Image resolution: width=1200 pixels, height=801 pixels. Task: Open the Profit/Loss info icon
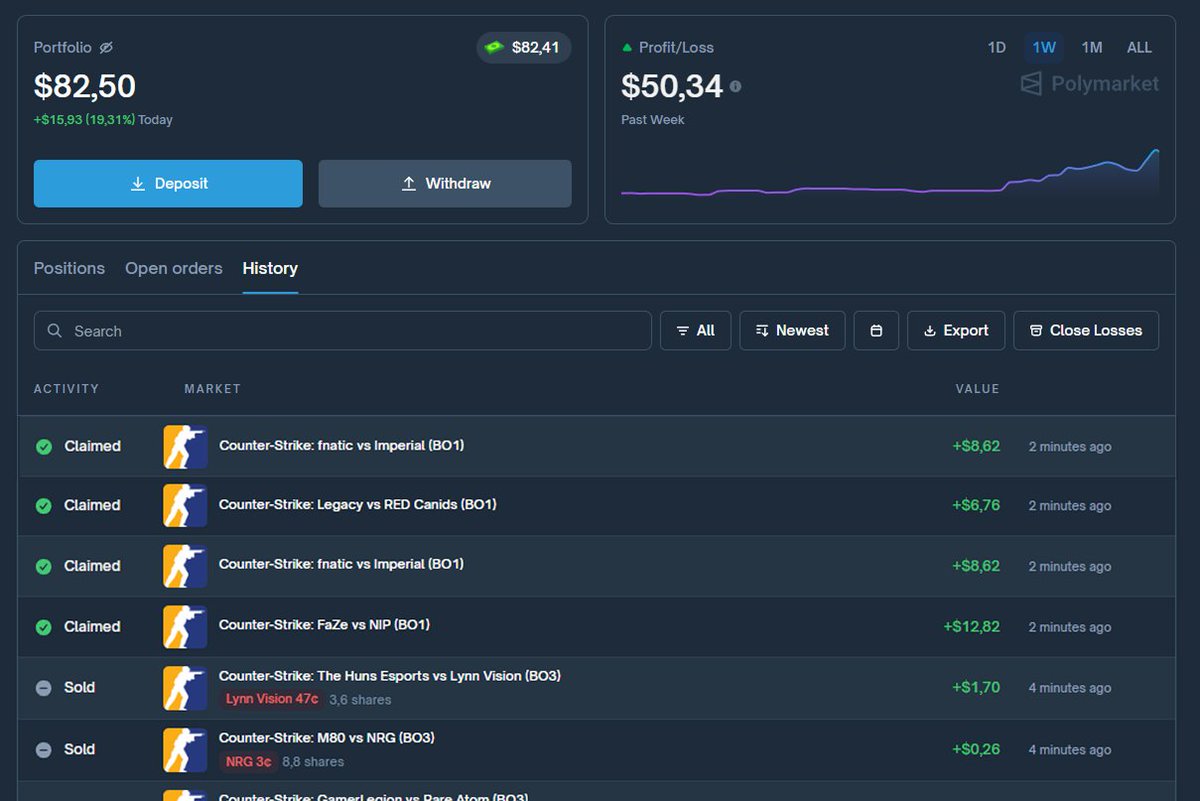point(735,86)
